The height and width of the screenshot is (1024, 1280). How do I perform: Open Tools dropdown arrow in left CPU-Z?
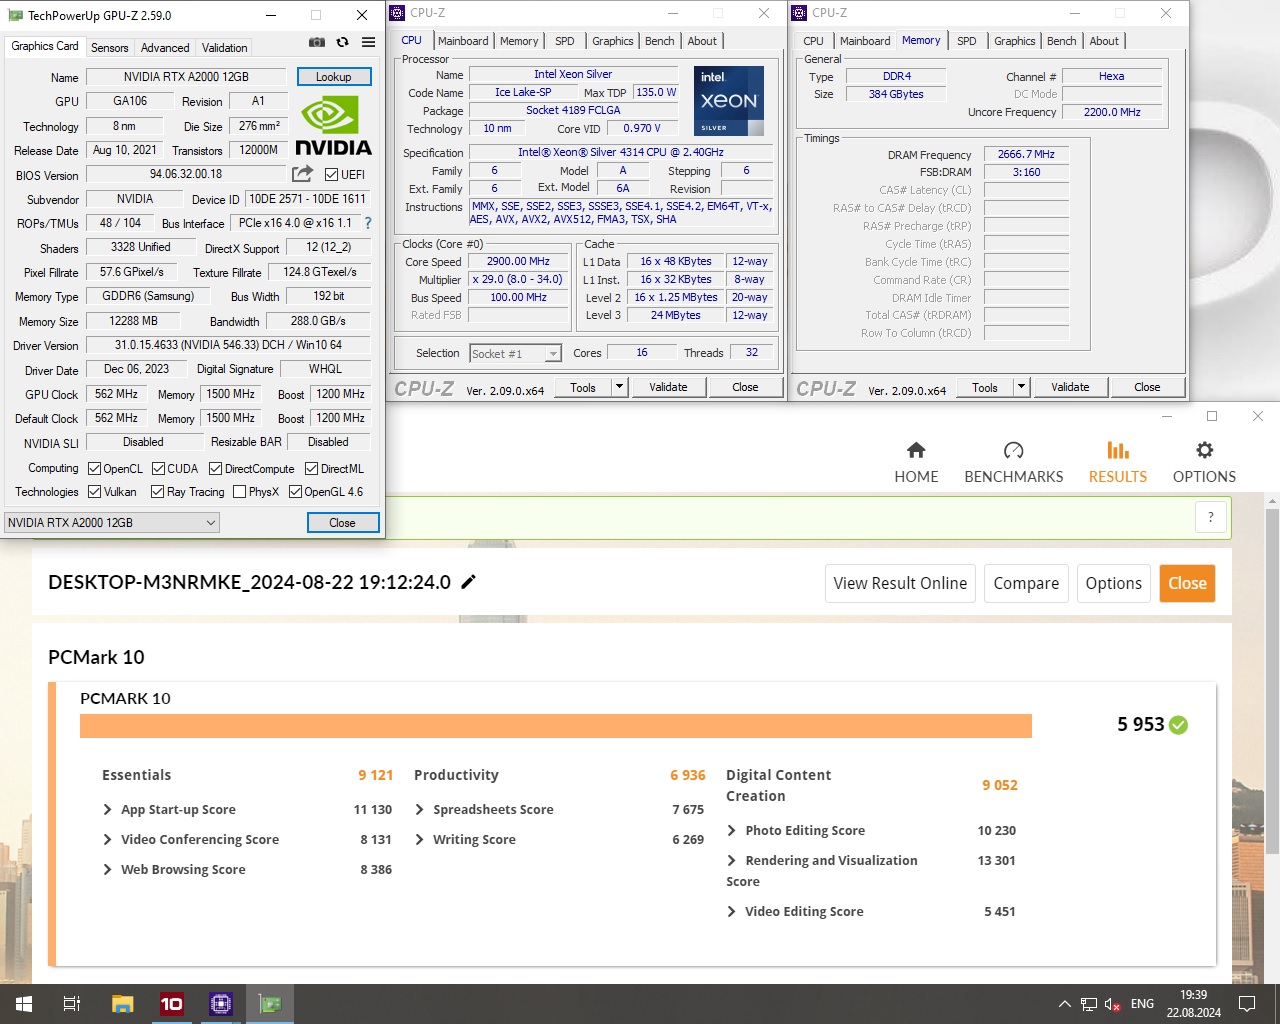click(619, 387)
